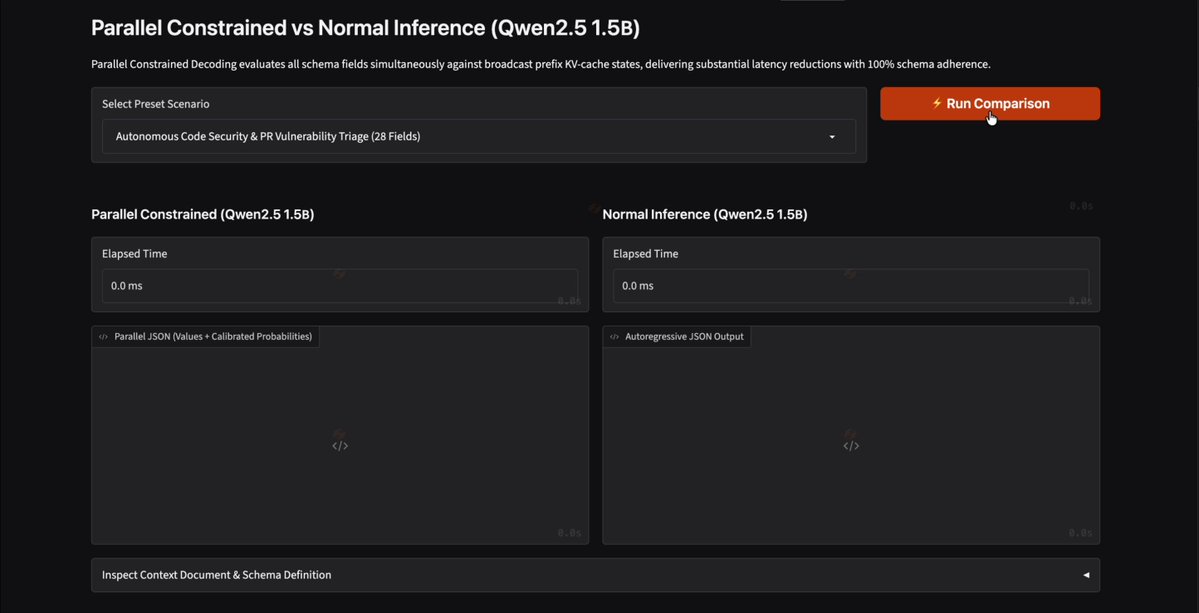The image size is (1199, 613).
Task: Expand Inspect Context Document & Schema Definition
Action: pyautogui.click(x=595, y=575)
